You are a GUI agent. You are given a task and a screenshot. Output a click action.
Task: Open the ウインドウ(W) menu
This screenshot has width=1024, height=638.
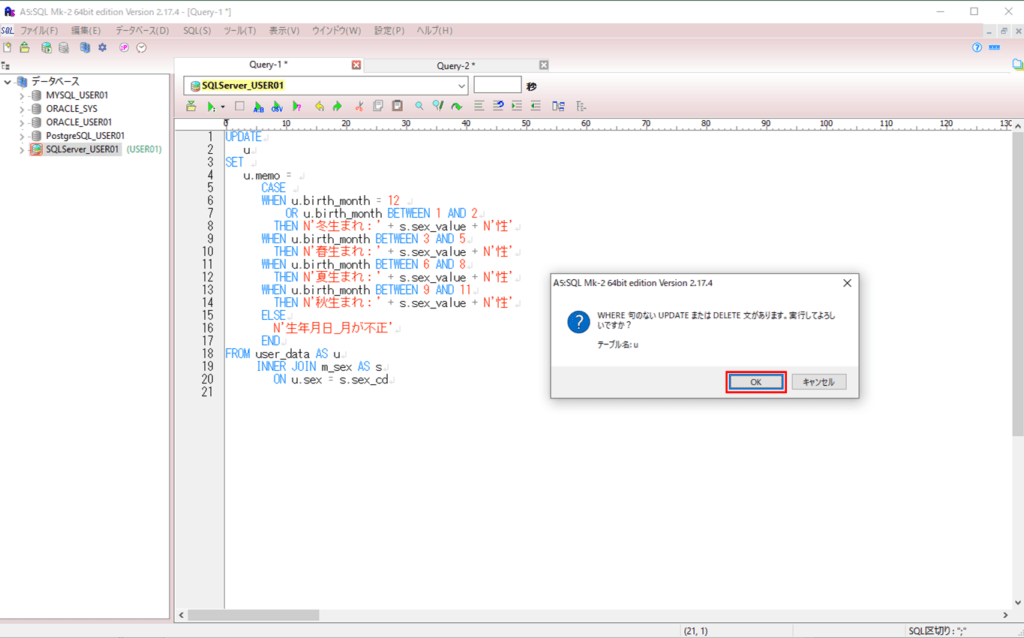coord(336,31)
